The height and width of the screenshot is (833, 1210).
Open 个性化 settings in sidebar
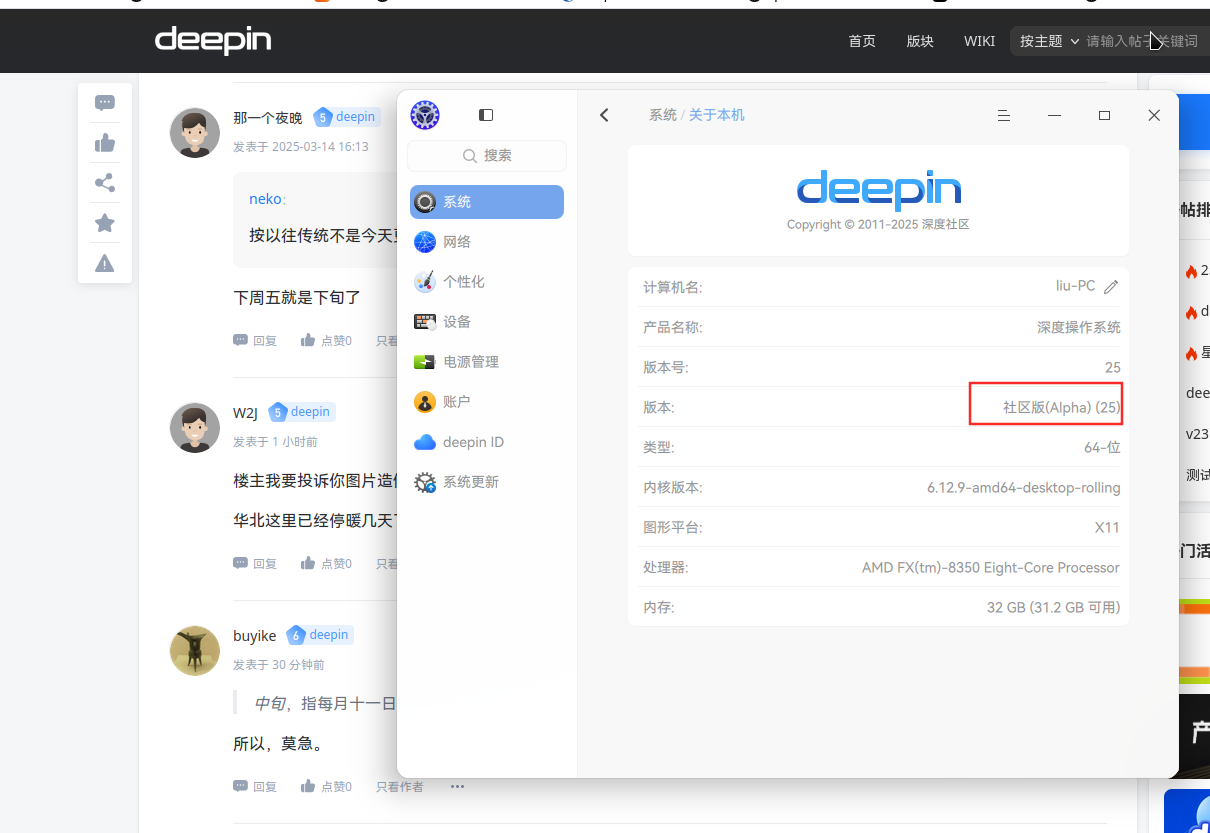(487, 282)
